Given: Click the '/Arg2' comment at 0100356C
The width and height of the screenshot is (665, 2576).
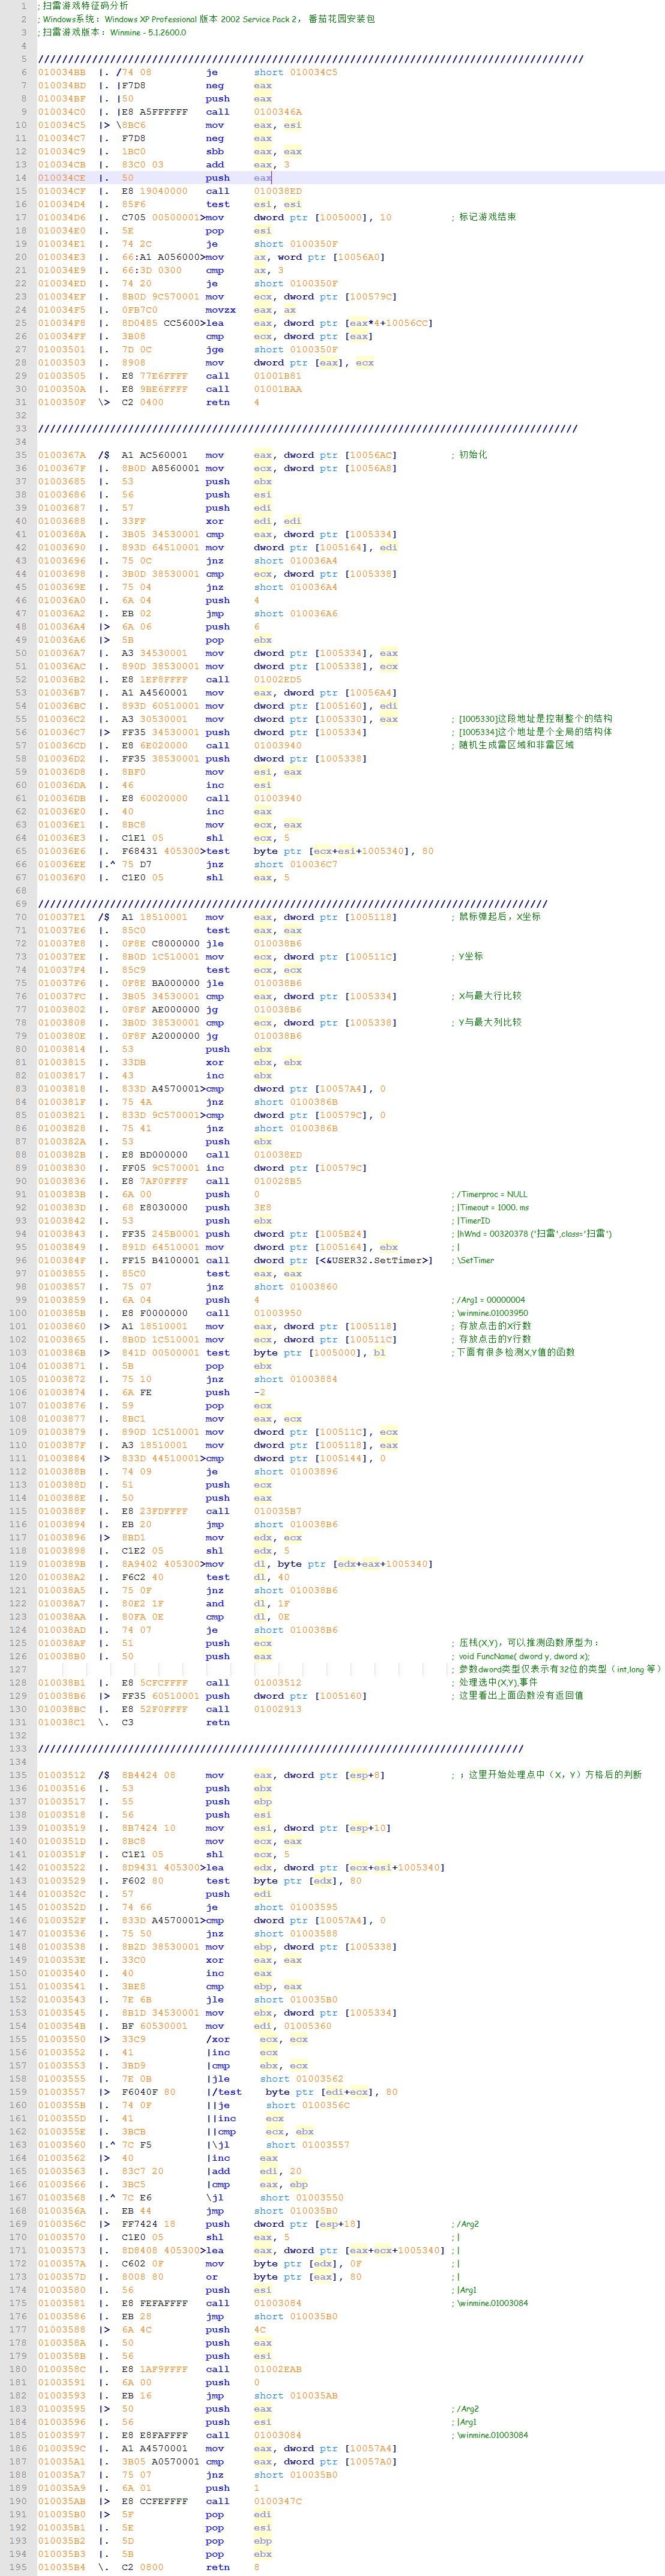Looking at the screenshot, I should [468, 2224].
